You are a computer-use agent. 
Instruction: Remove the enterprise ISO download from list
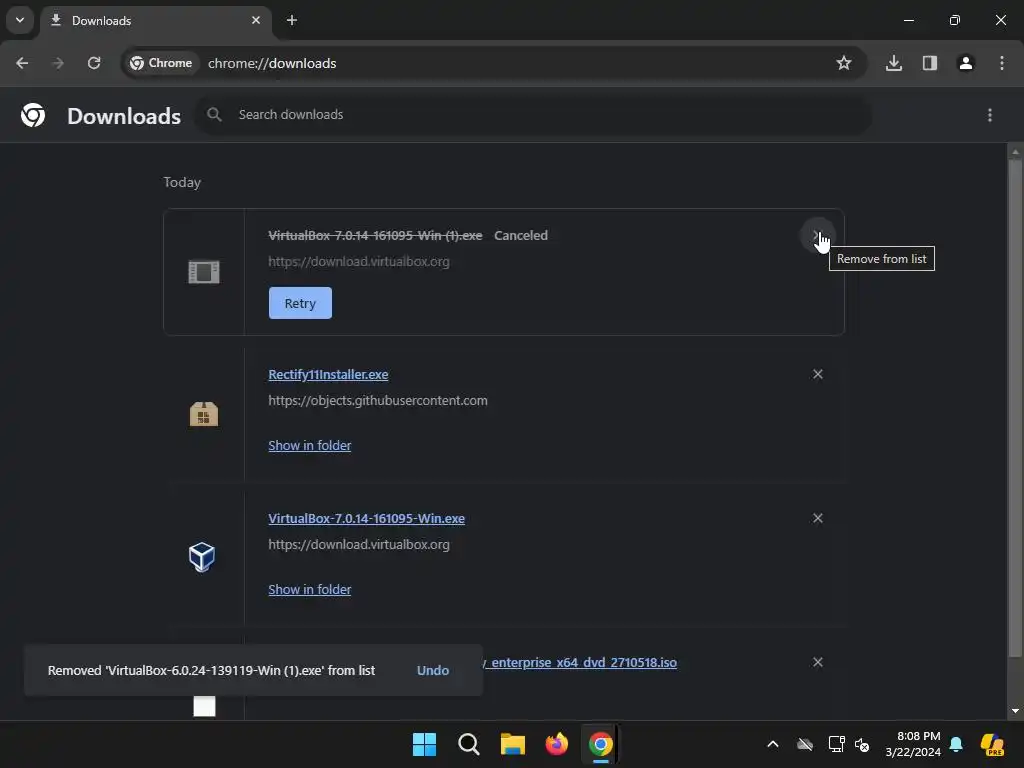(818, 662)
